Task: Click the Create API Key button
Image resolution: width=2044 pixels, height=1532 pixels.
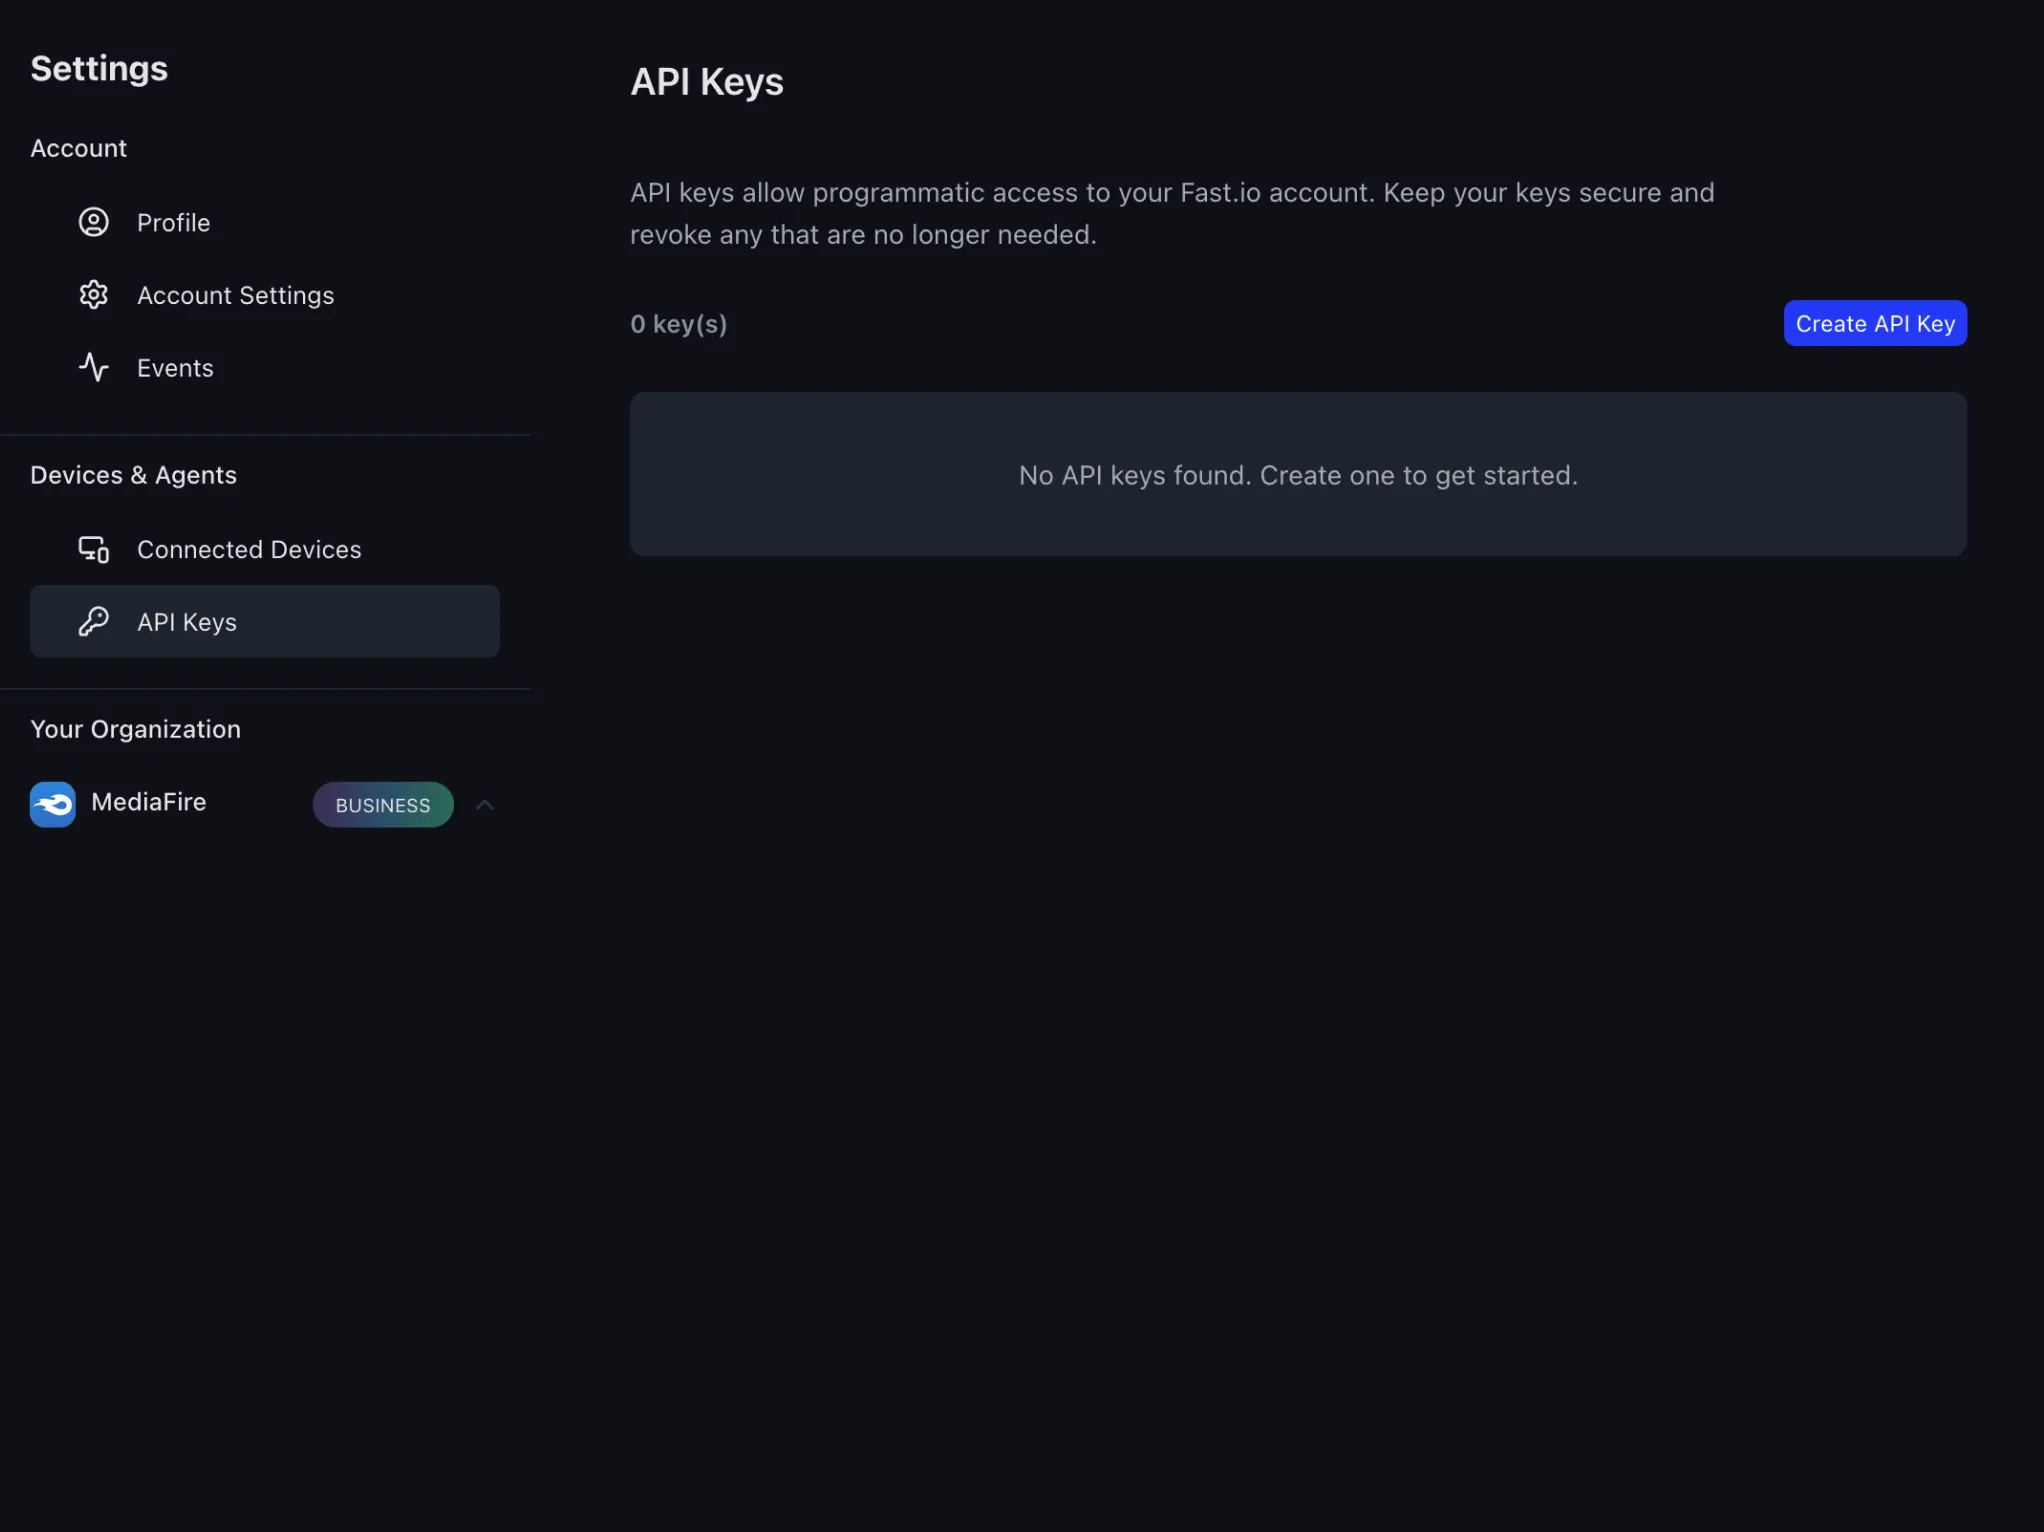Action: click(1874, 322)
